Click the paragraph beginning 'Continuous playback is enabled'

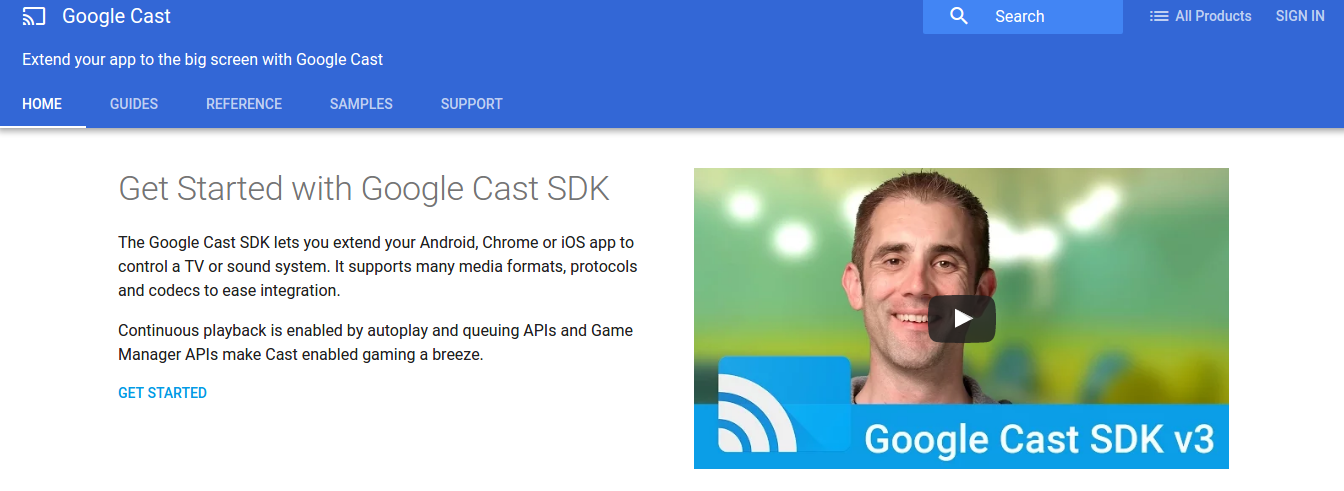[x=376, y=342]
